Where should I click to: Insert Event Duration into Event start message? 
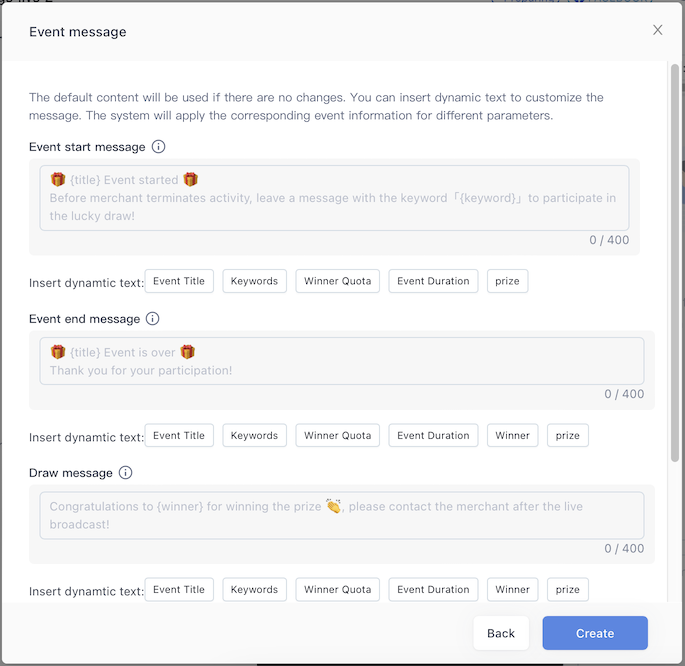click(433, 281)
